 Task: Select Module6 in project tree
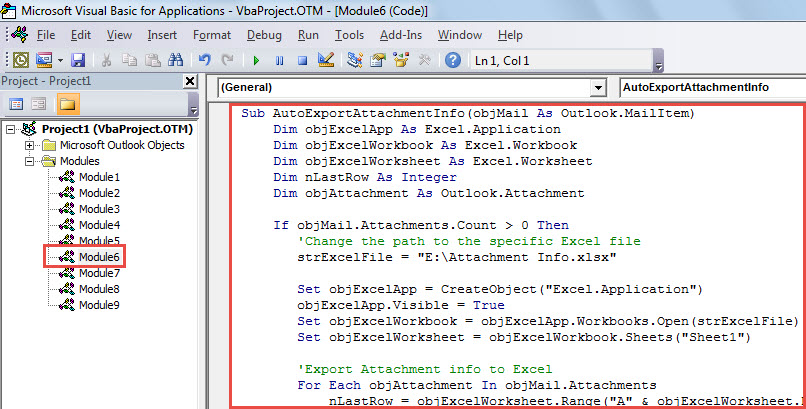(x=99, y=257)
